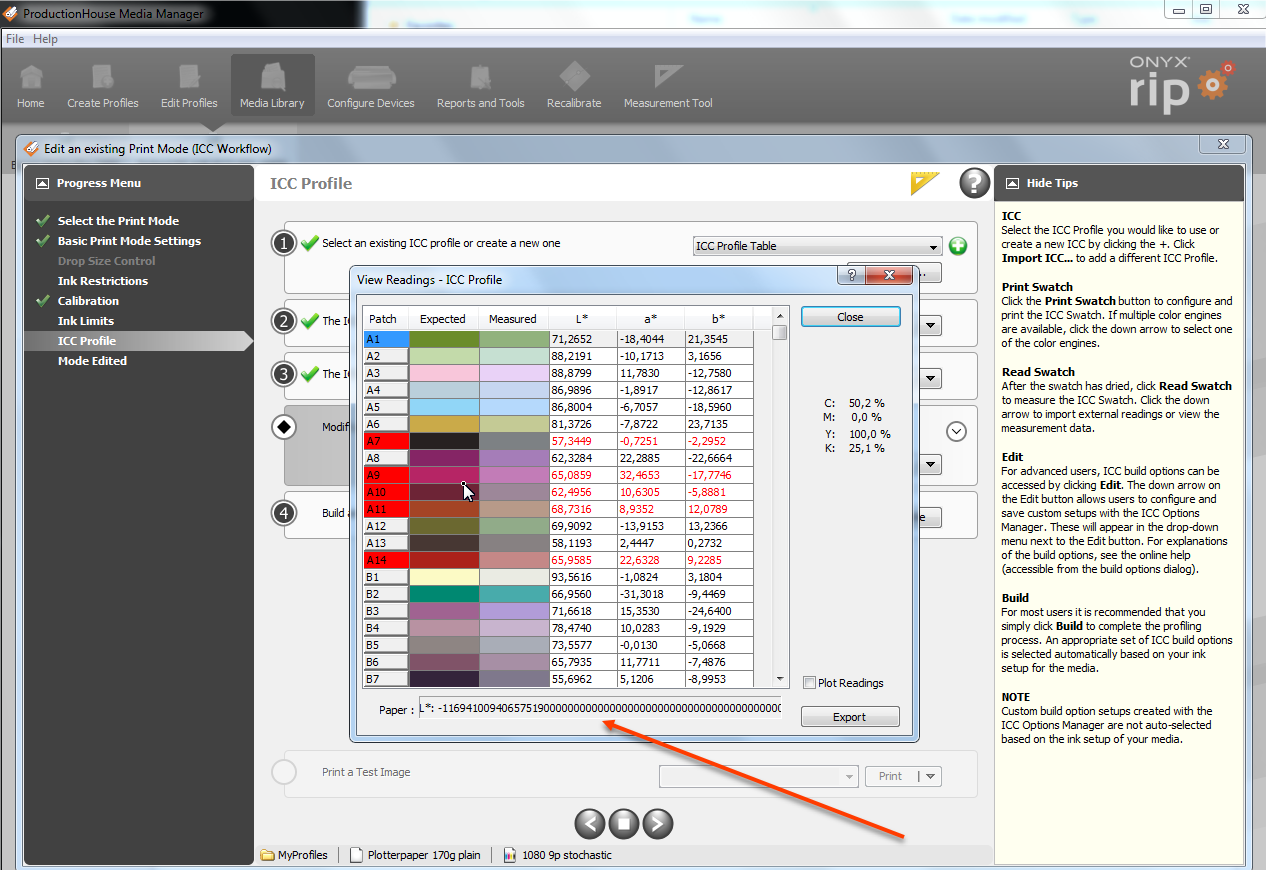Select the Media Library toolbar icon
This screenshot has width=1266, height=870.
[x=272, y=86]
